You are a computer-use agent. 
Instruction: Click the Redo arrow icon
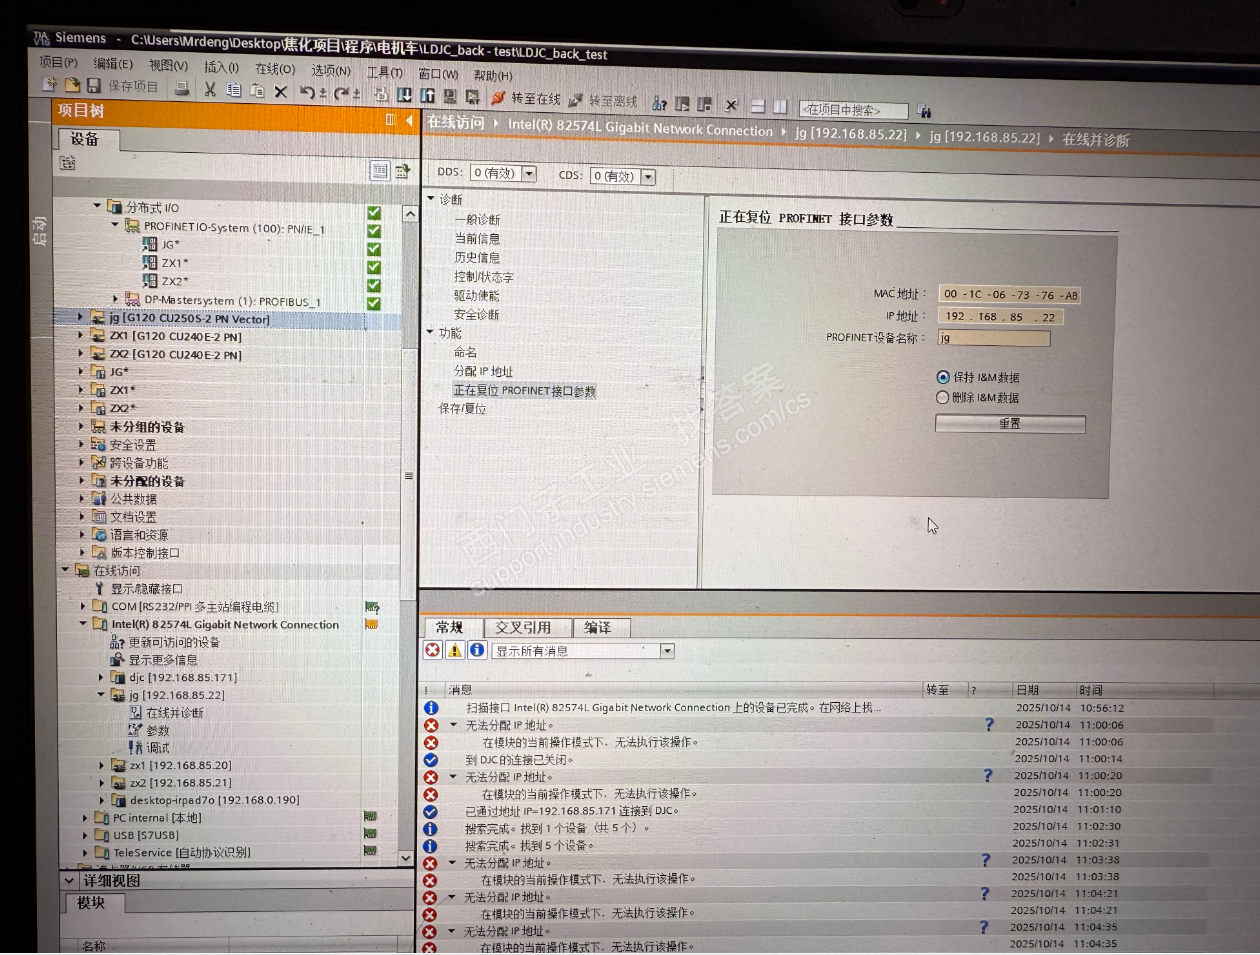pos(342,94)
